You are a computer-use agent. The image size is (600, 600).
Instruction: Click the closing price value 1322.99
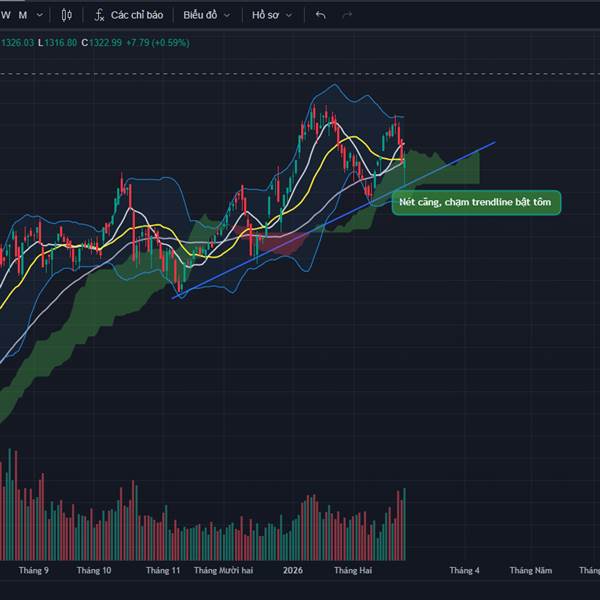point(105,42)
